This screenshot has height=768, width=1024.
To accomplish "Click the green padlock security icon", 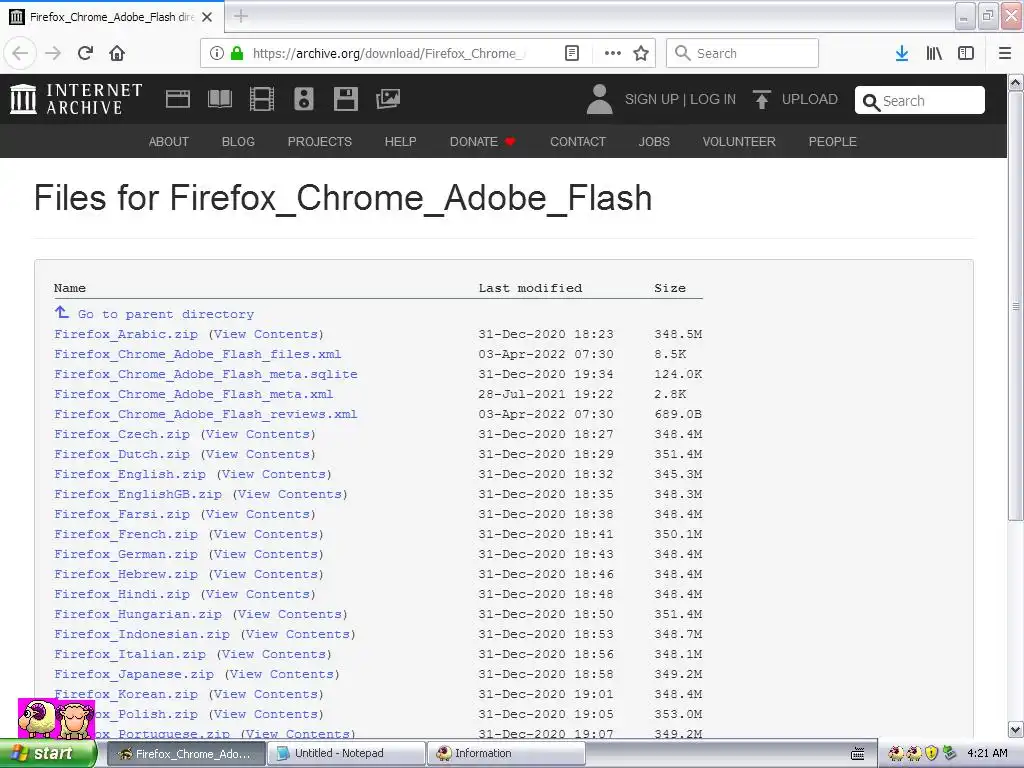I will pos(237,53).
